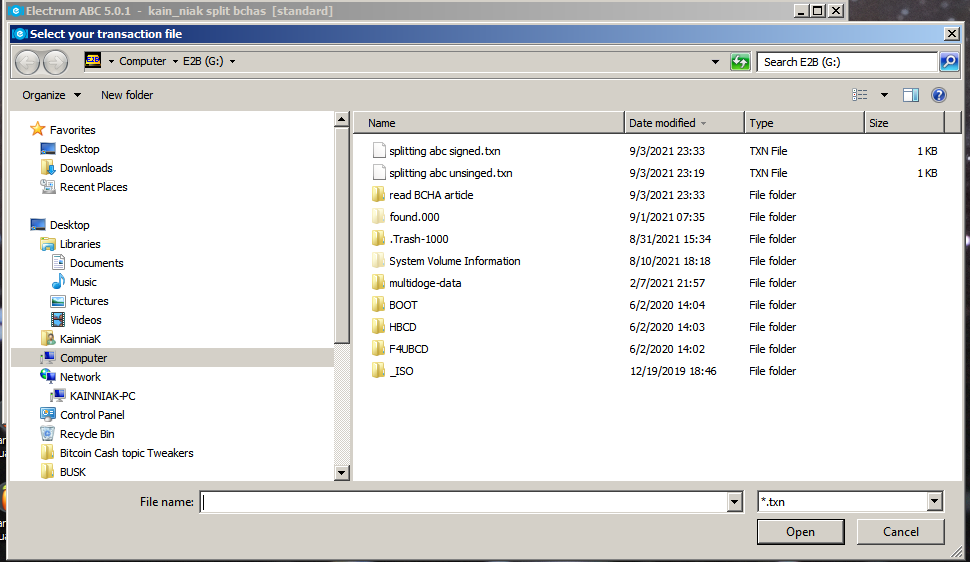Image resolution: width=970 pixels, height=562 pixels.
Task: Maximize the Electrum ABC window
Action: coord(818,11)
